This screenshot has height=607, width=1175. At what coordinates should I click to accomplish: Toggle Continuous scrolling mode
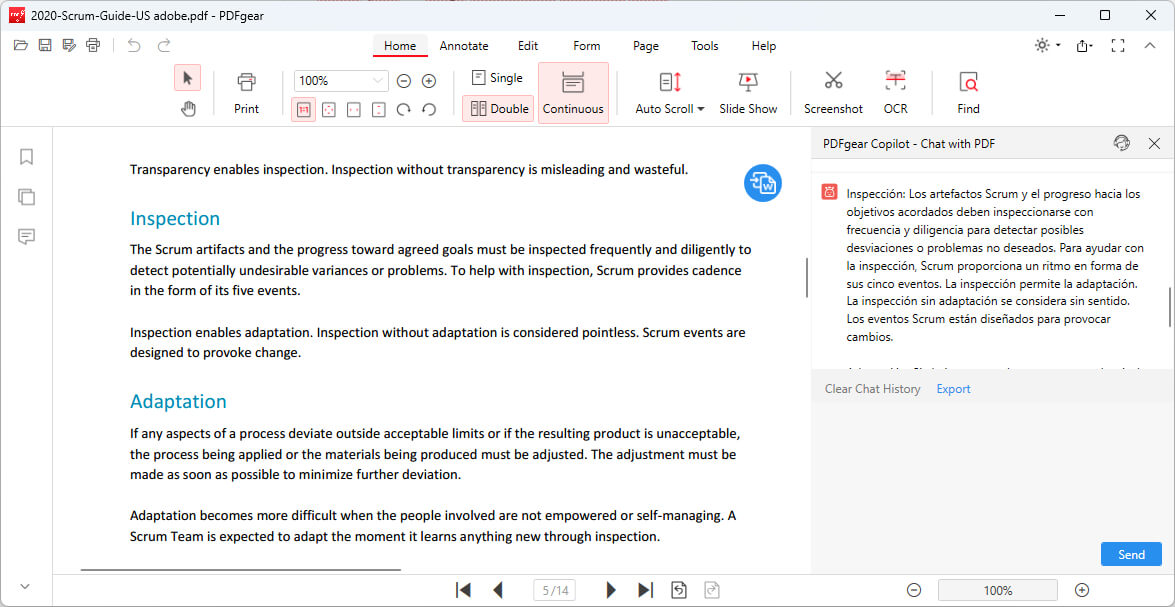pos(573,93)
